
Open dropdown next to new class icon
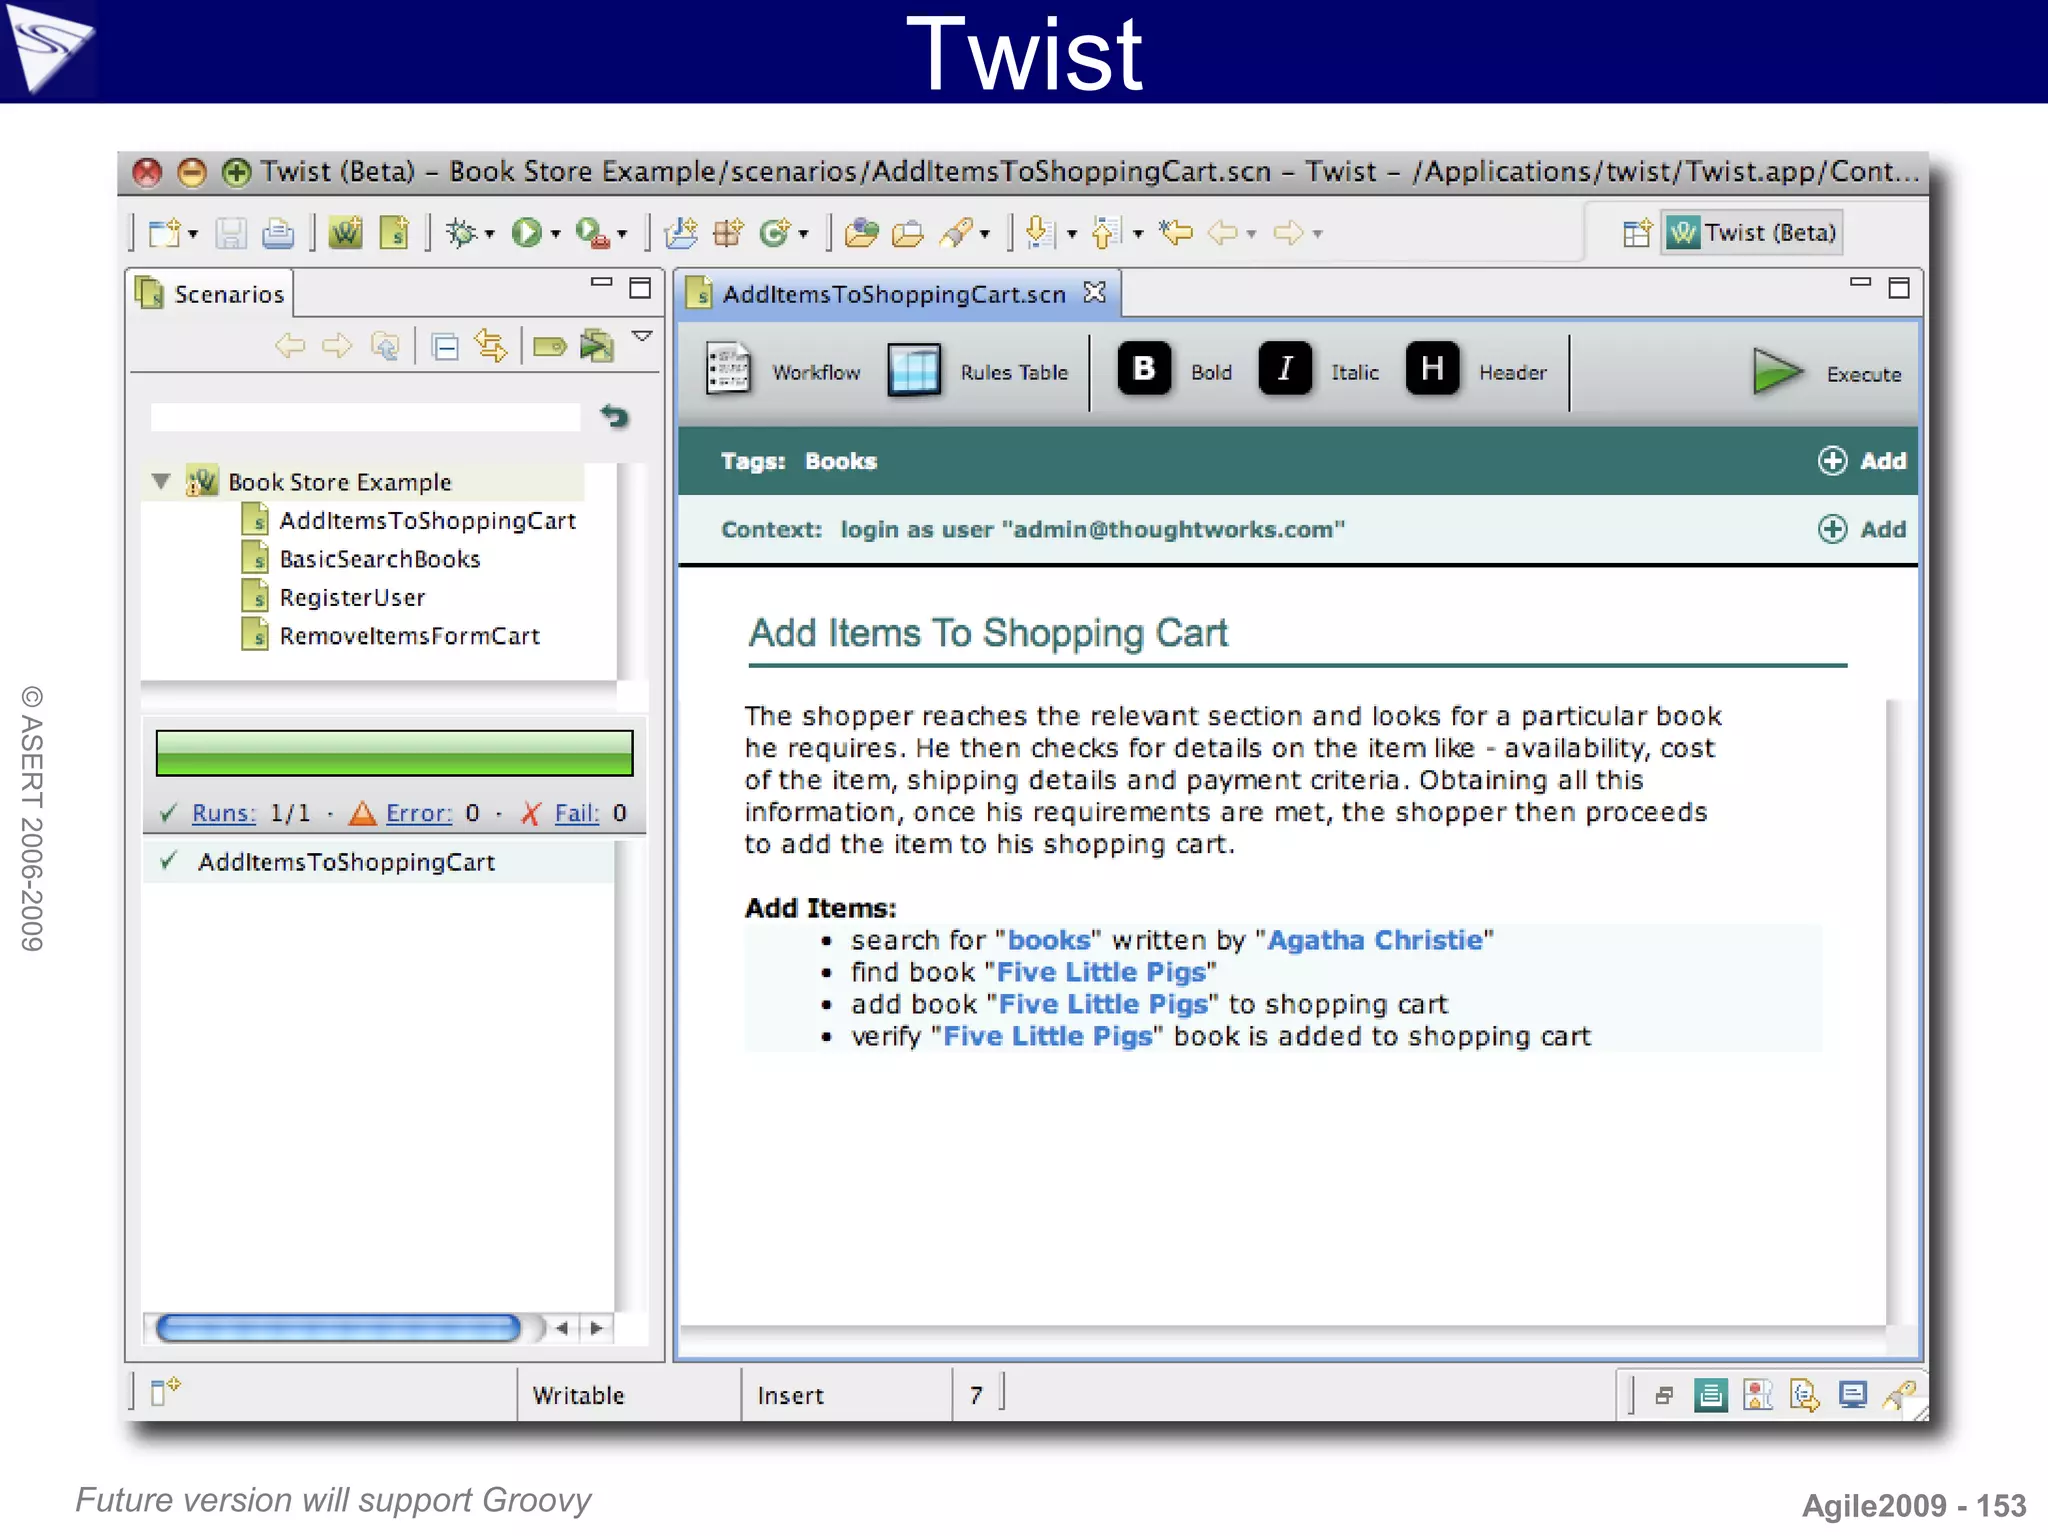click(x=804, y=235)
